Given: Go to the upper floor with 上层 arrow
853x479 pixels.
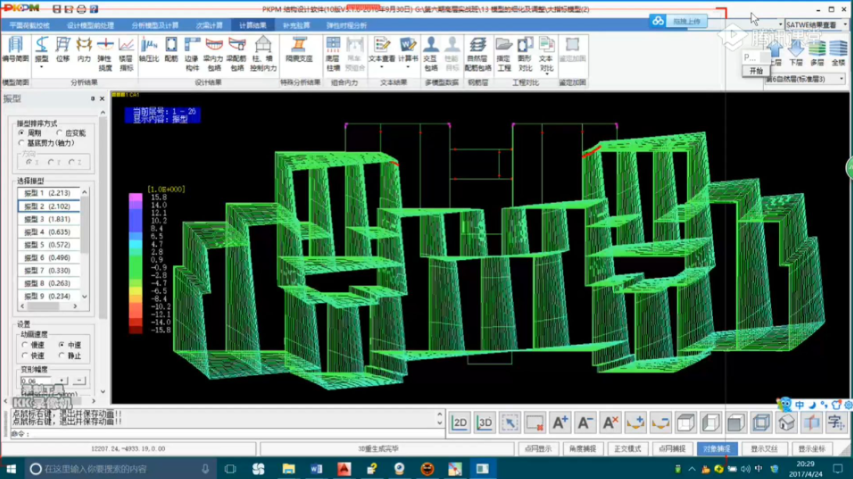Looking at the screenshot, I should click(775, 53).
